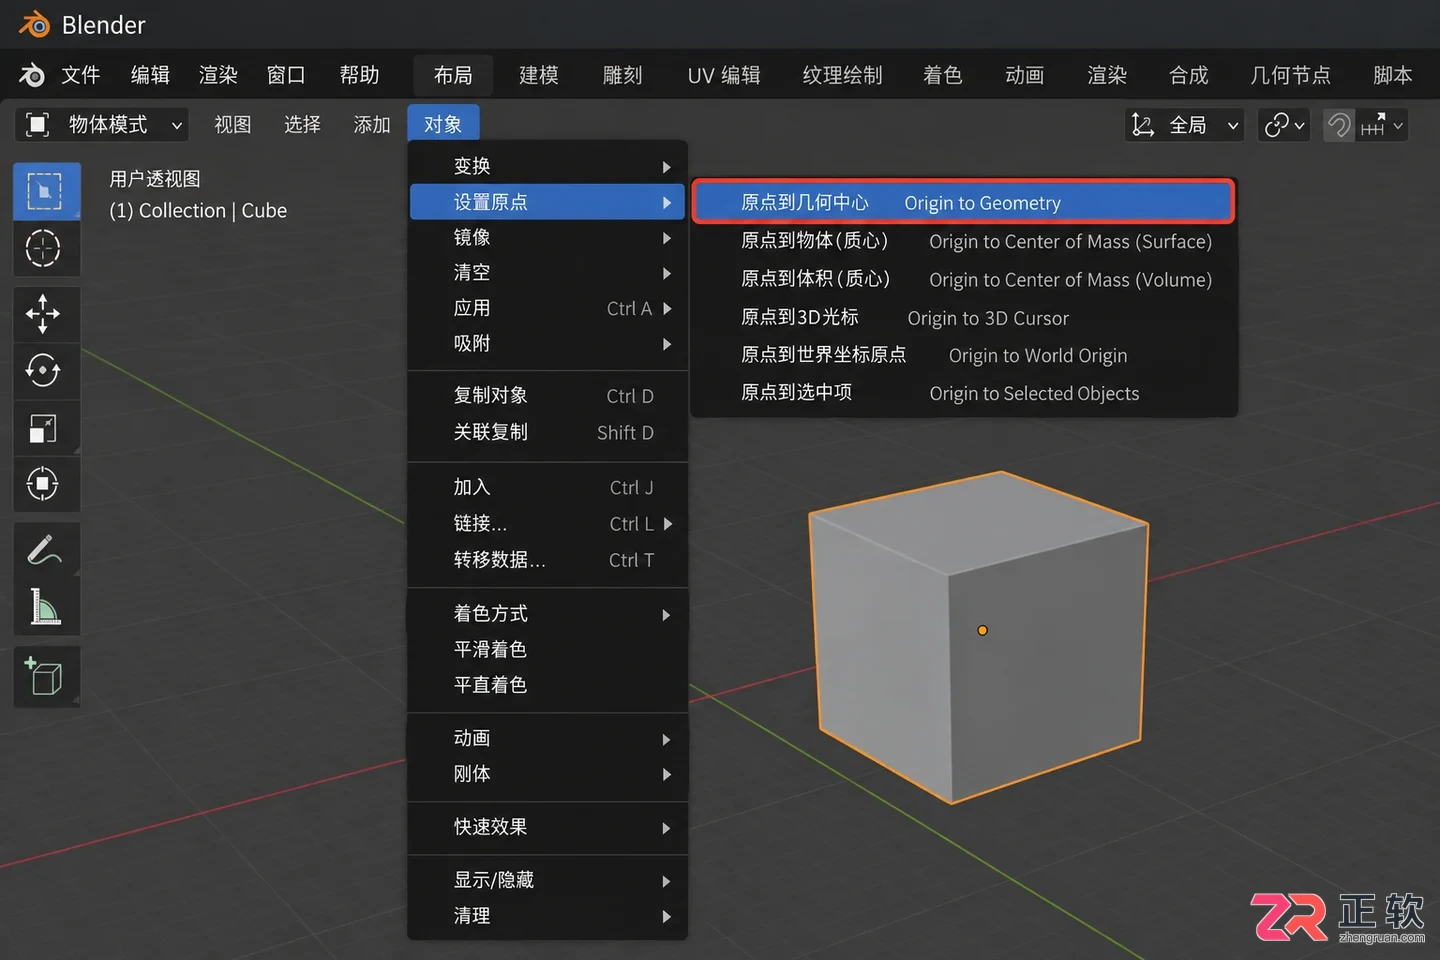Choose 原点到选中项 Origin to Selected Objects
Image resolution: width=1440 pixels, height=960 pixels.
coord(964,393)
